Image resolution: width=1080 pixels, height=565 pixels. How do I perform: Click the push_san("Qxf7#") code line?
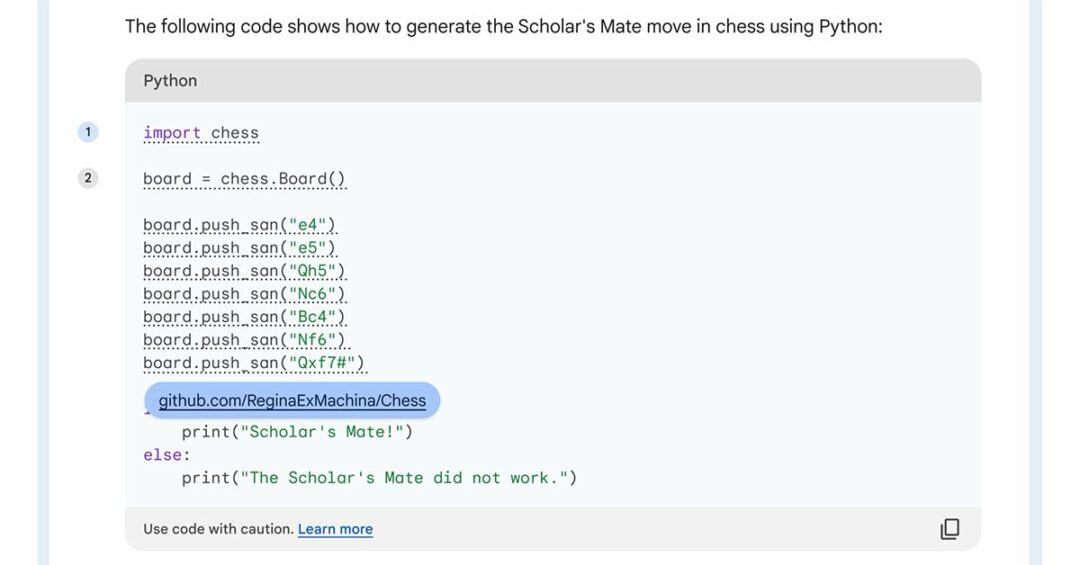click(254, 363)
